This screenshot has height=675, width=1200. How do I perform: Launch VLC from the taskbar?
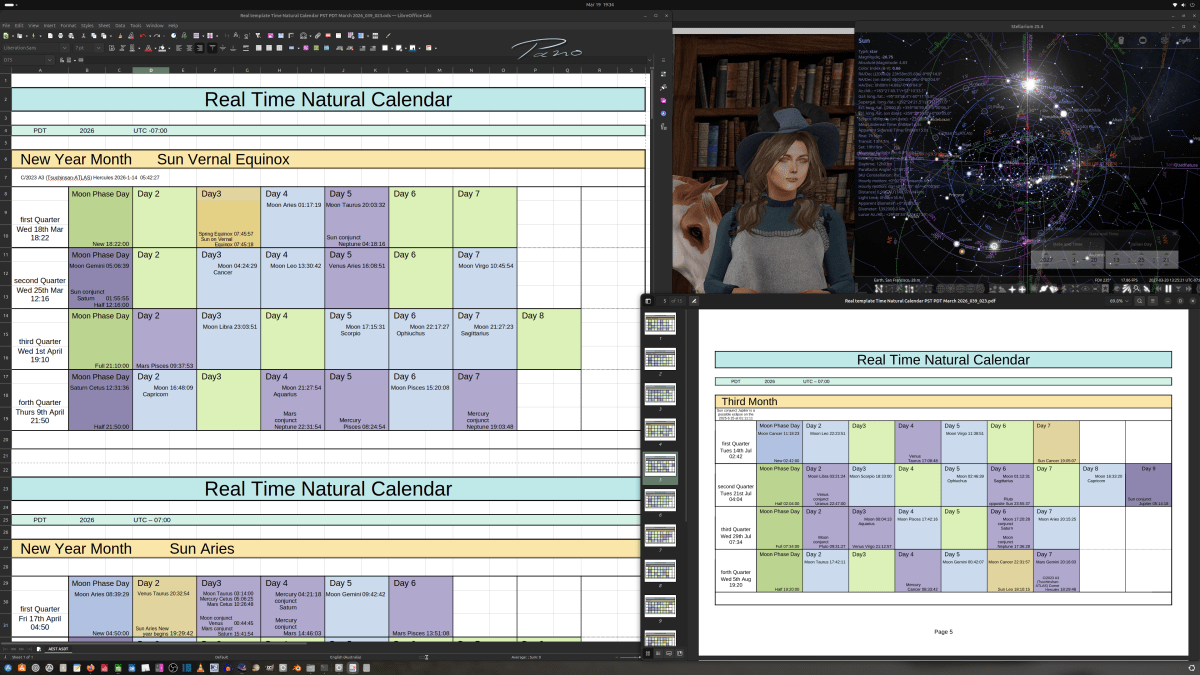pos(200,667)
